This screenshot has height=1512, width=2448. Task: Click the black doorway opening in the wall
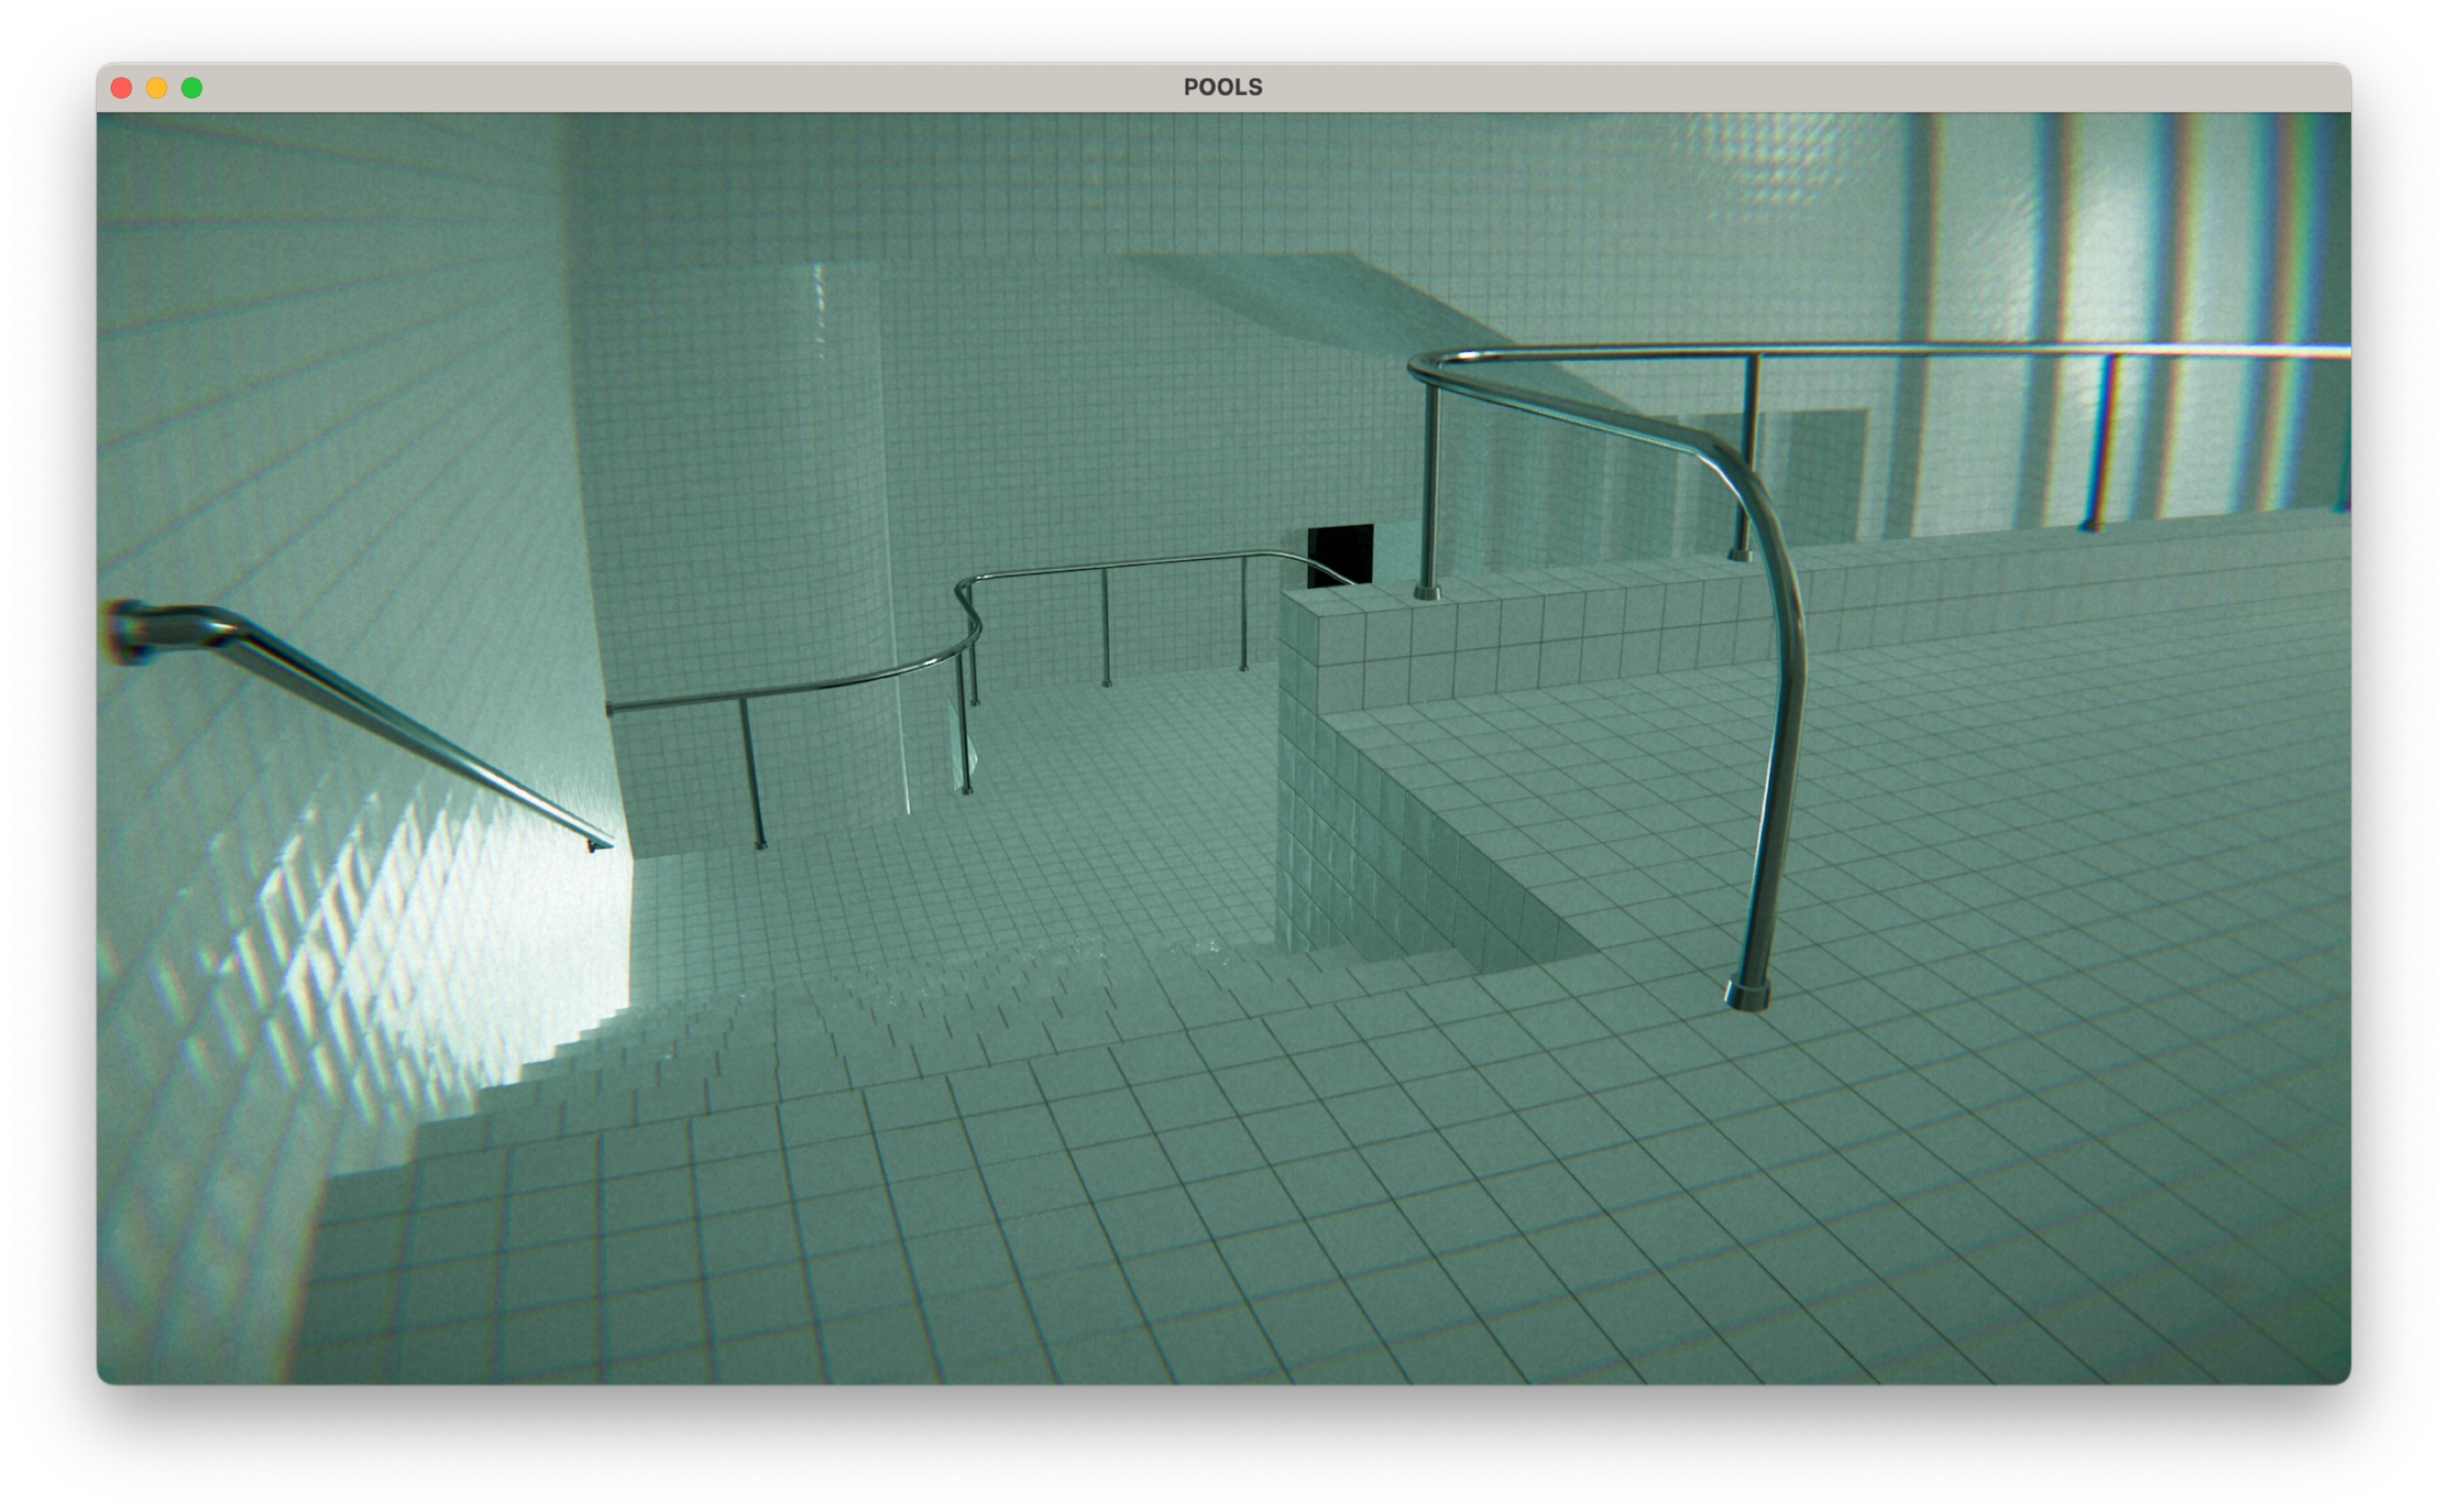tap(1340, 556)
